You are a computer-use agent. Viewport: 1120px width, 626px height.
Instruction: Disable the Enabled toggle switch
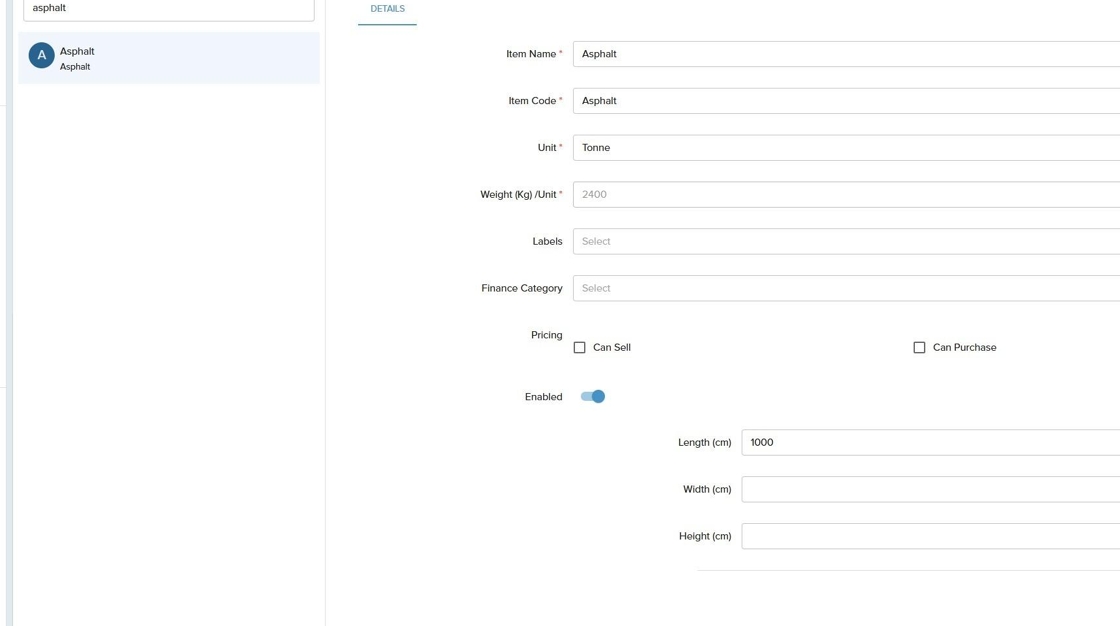[593, 397]
